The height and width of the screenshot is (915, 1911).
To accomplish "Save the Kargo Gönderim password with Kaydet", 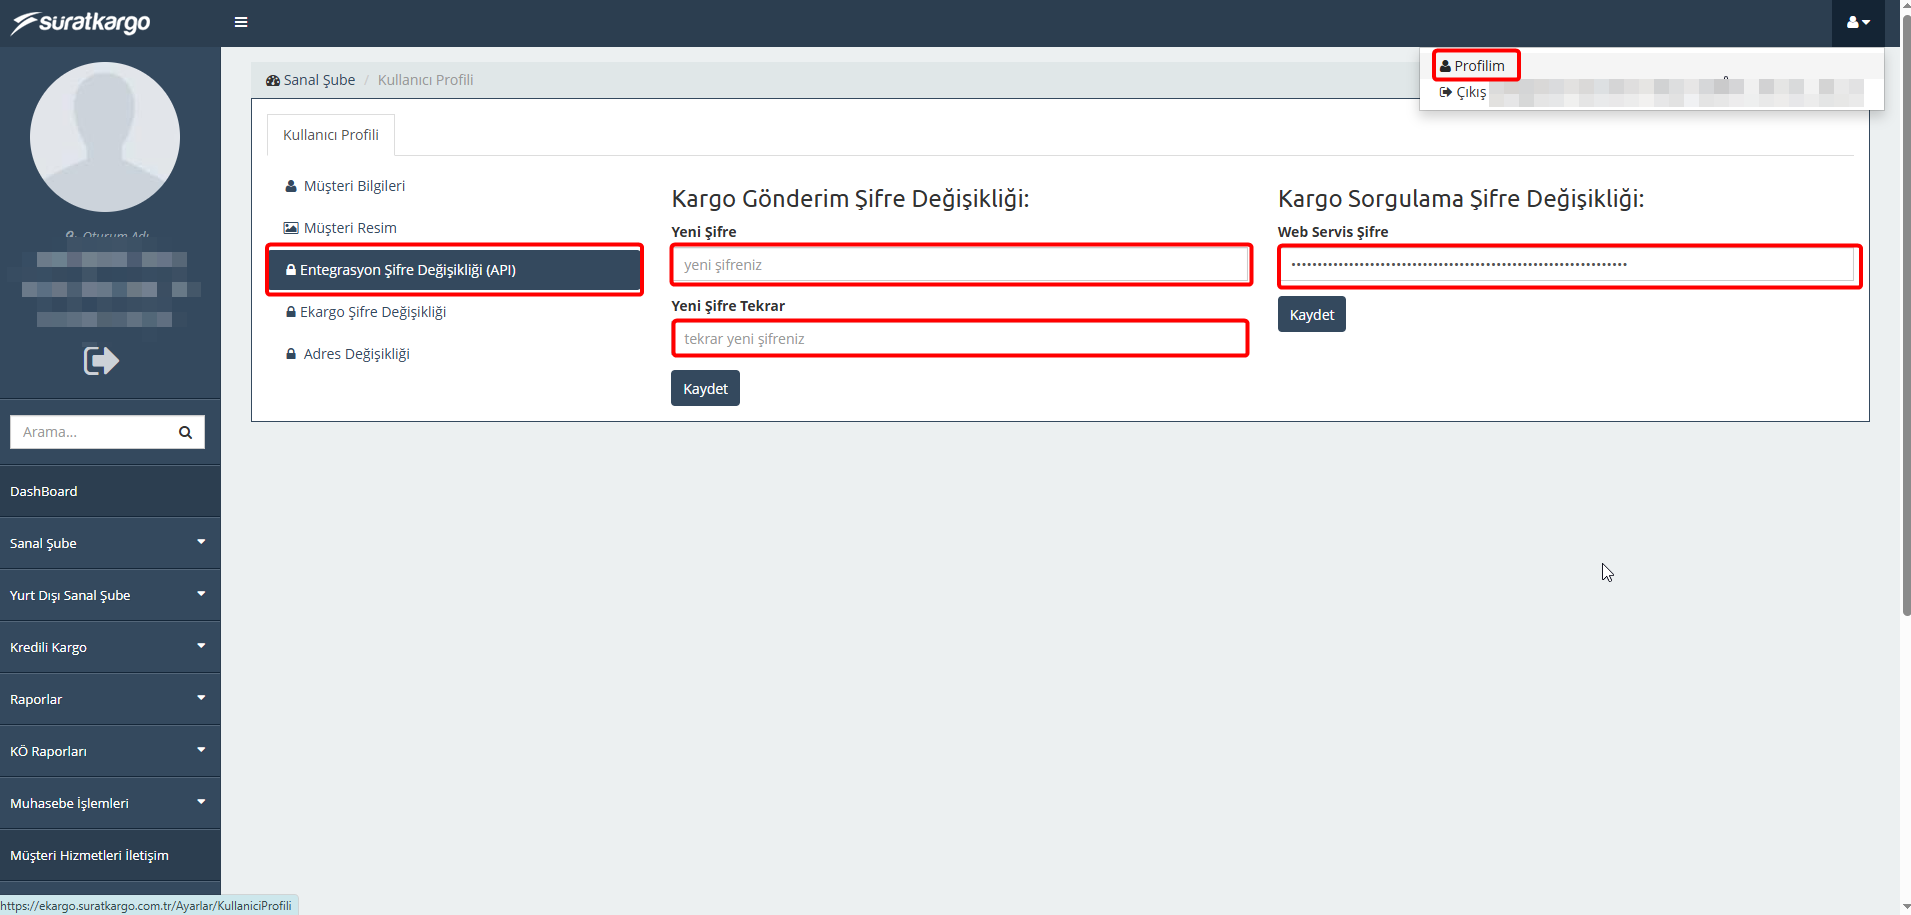I will (705, 389).
